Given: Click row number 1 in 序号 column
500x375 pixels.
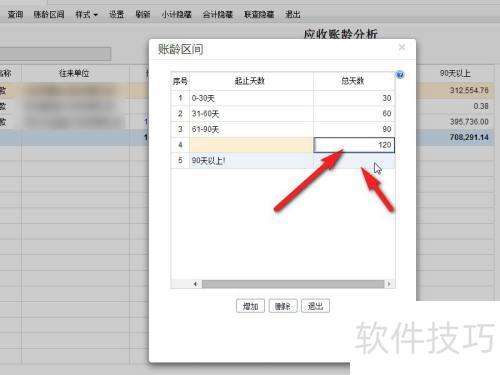Looking at the screenshot, I should (x=180, y=98).
